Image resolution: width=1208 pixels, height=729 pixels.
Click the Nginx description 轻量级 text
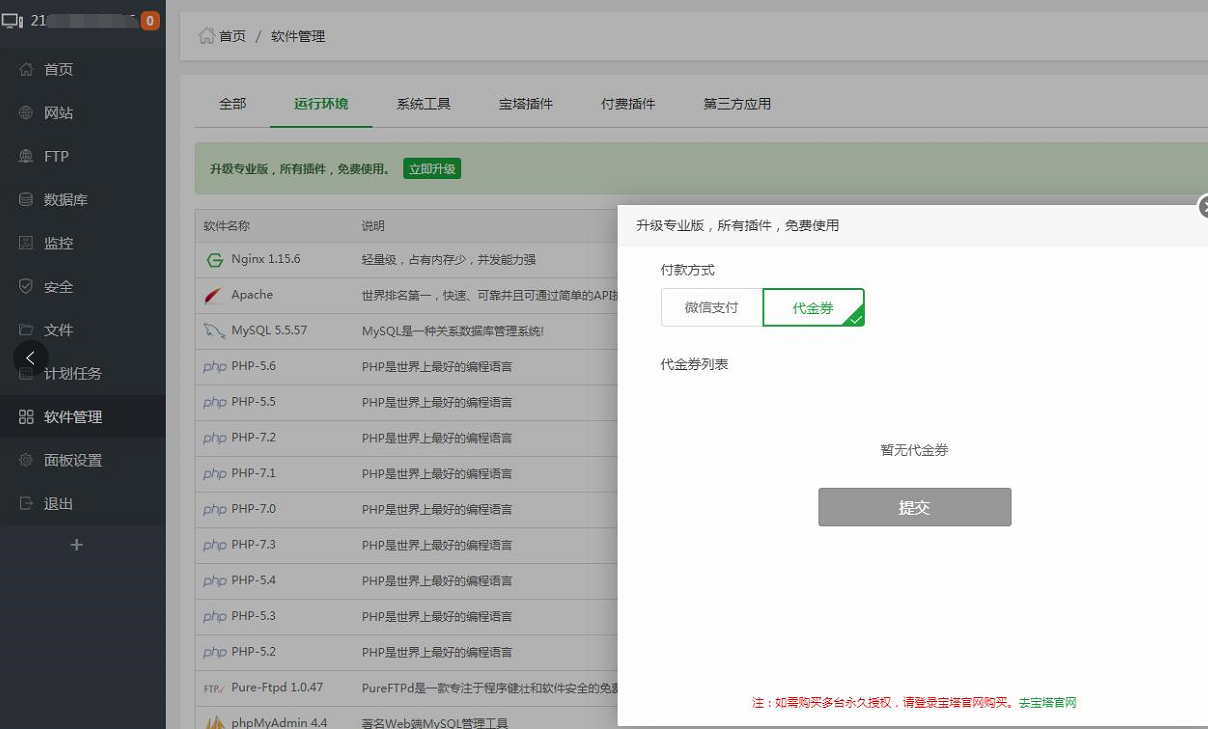[x=449, y=260]
